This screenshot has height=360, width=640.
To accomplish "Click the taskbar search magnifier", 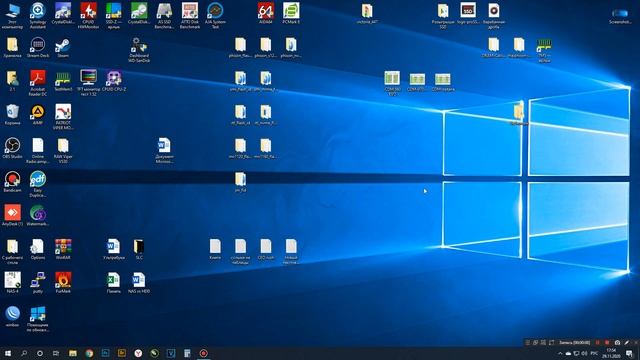I will point(24,353).
